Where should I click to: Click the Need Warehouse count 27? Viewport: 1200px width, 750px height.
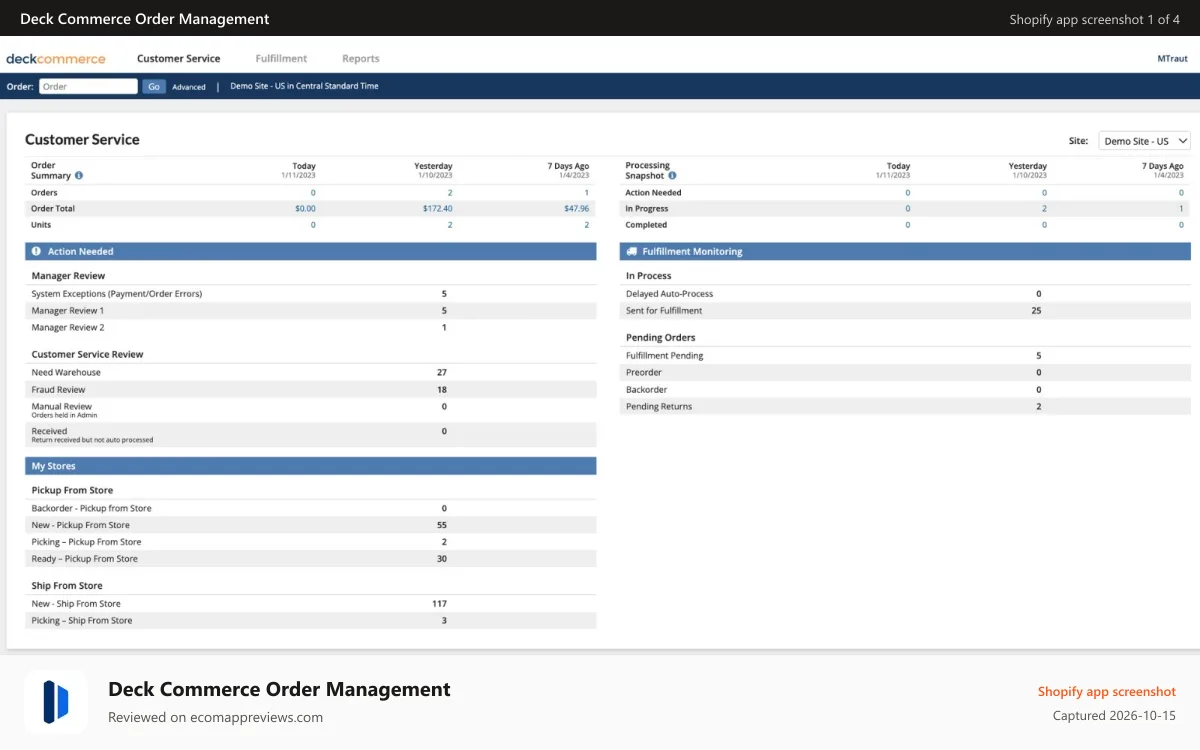tap(442, 373)
